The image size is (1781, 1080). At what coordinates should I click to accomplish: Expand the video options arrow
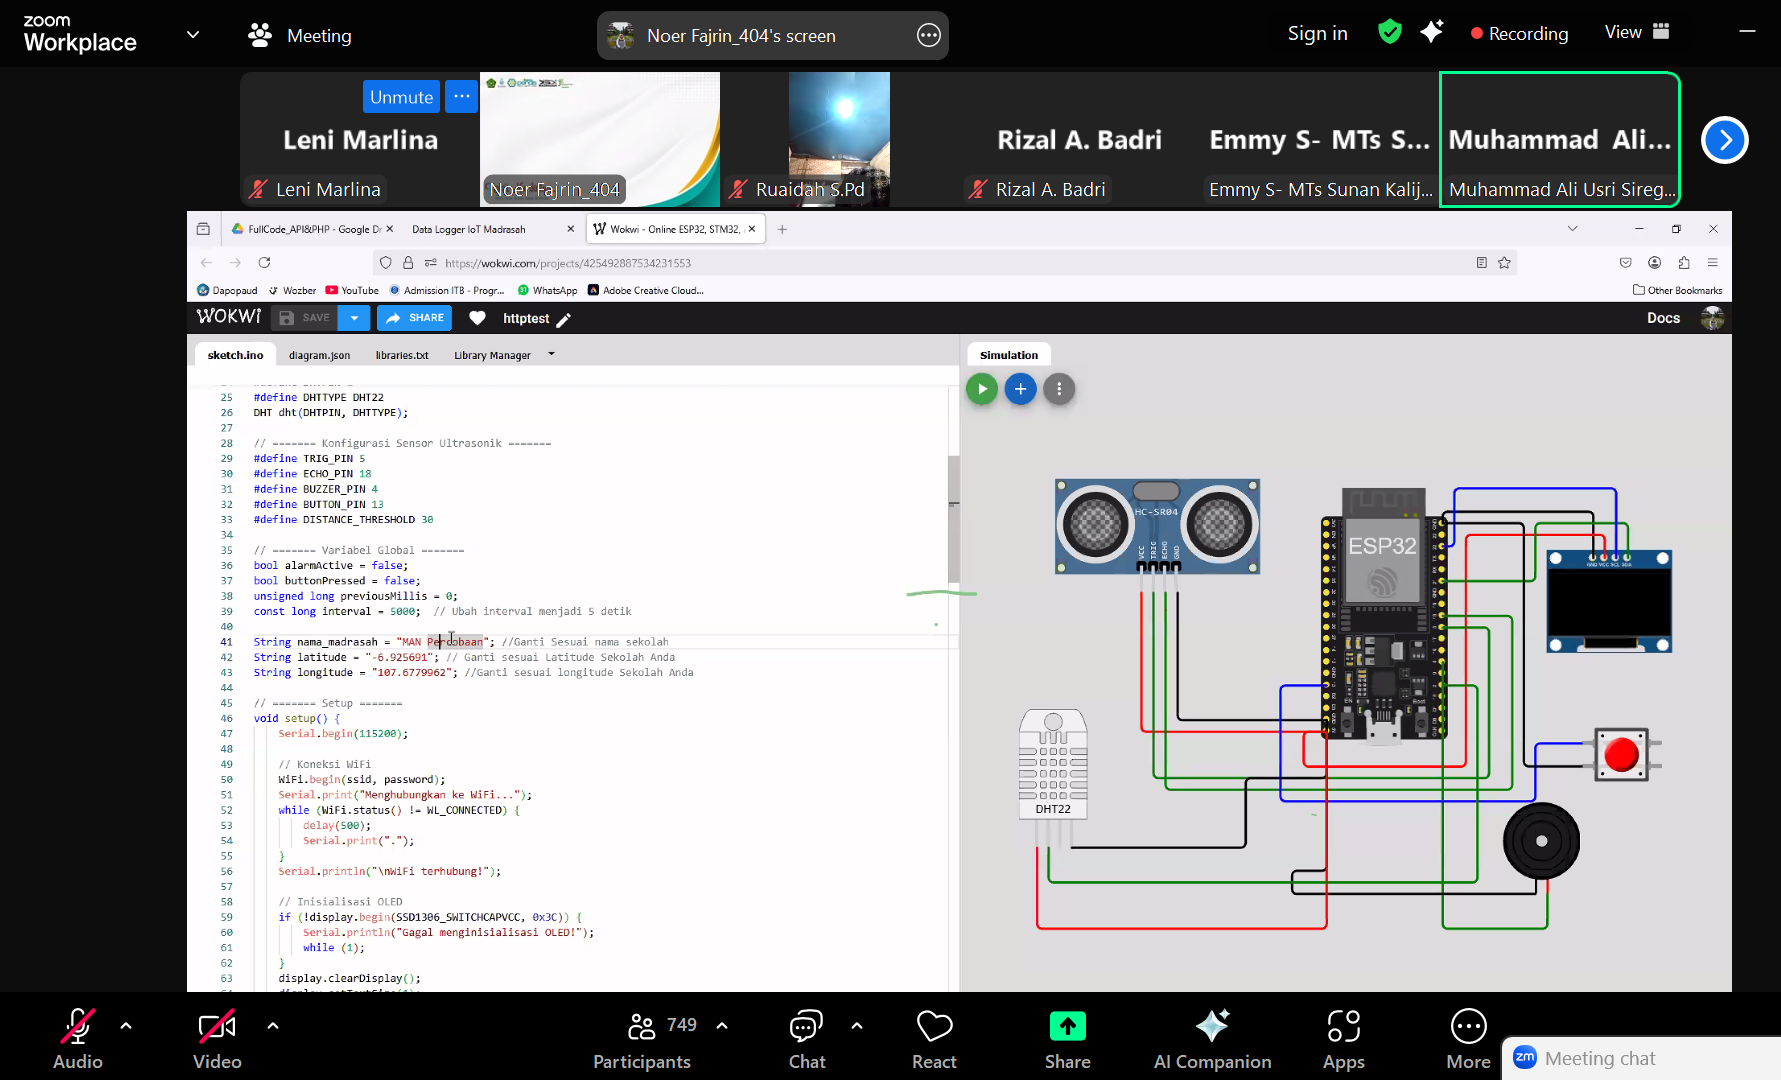[273, 1026]
